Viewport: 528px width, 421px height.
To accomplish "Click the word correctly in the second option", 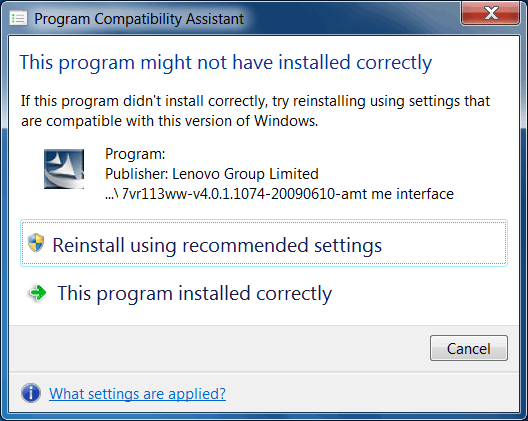I will point(294,294).
